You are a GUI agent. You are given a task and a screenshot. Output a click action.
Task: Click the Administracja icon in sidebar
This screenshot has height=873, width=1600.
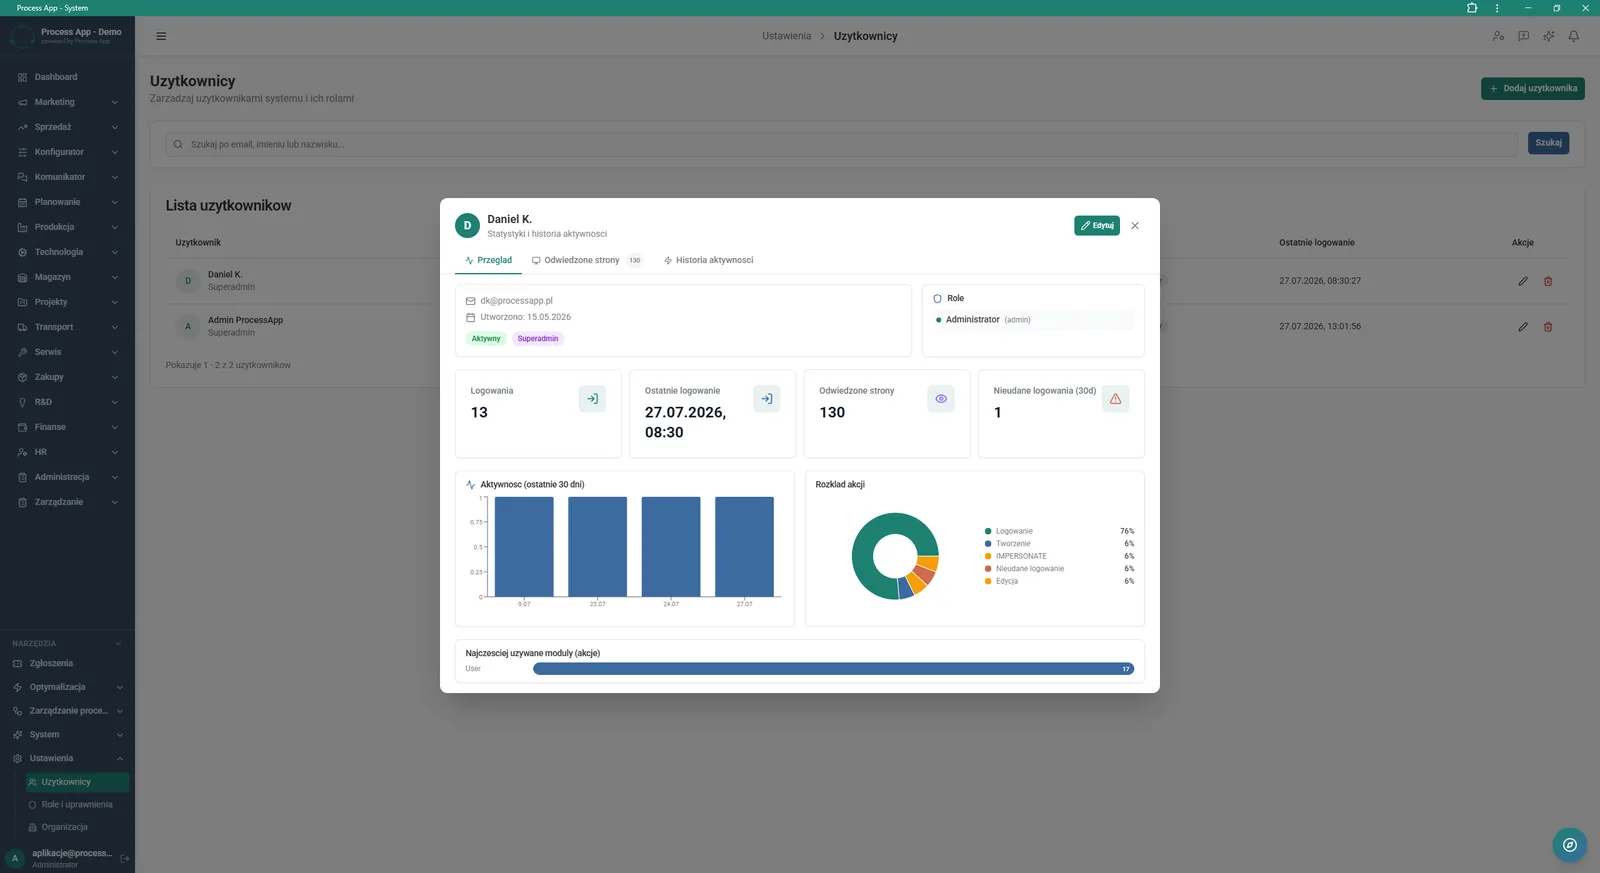22,477
